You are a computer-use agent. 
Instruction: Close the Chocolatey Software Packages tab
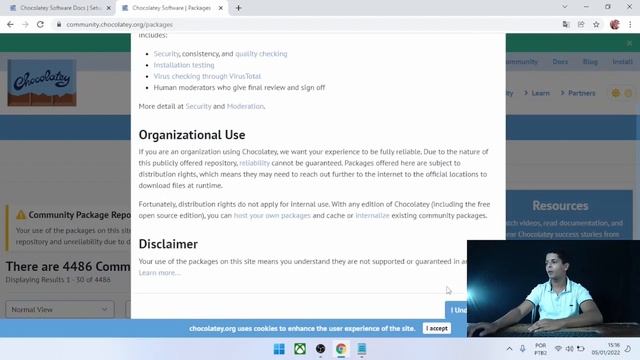click(x=220, y=8)
